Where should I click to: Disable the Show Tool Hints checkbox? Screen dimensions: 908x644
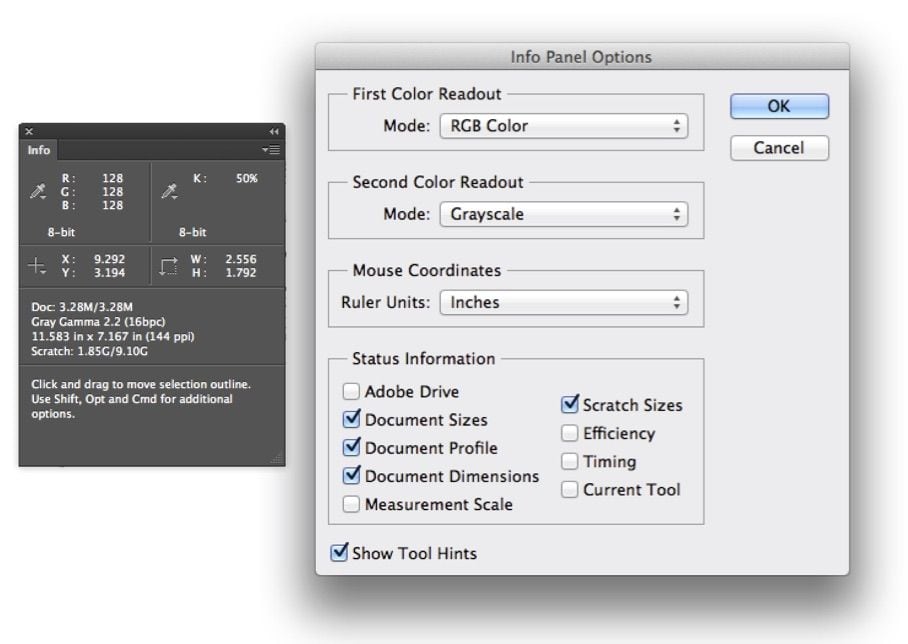(x=339, y=553)
